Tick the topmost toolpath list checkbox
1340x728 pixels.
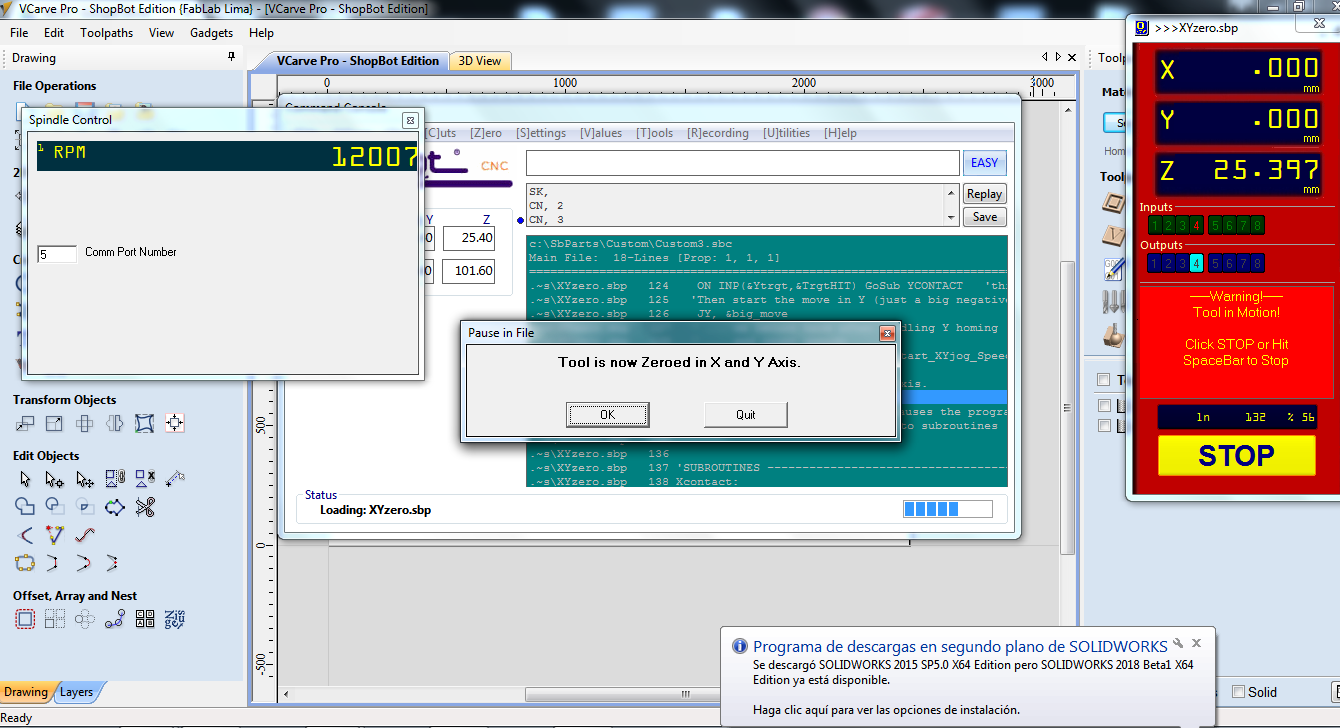pos(1103,380)
